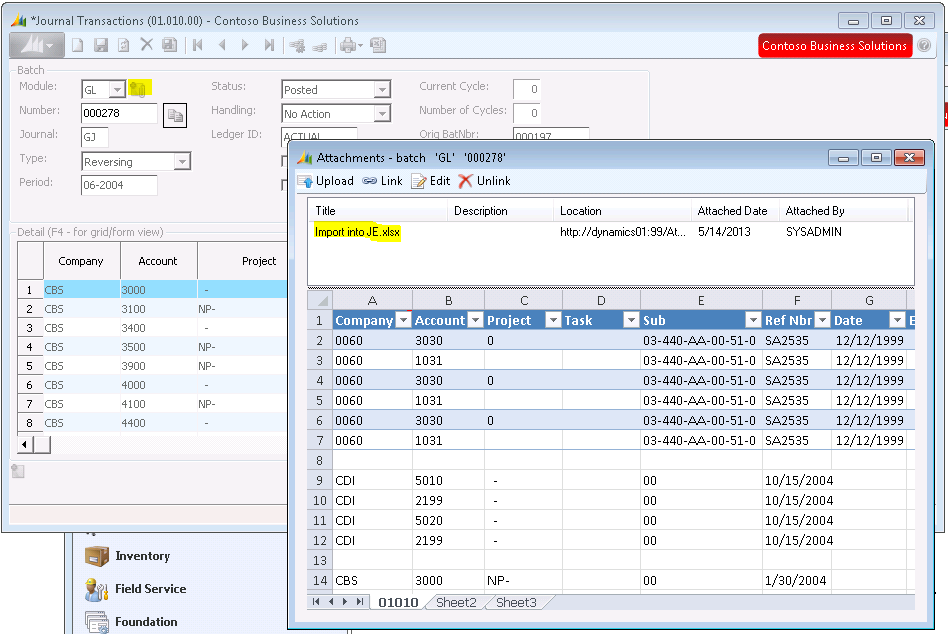Open the Project column filter dropdown
The height and width of the screenshot is (634, 948).
(553, 320)
